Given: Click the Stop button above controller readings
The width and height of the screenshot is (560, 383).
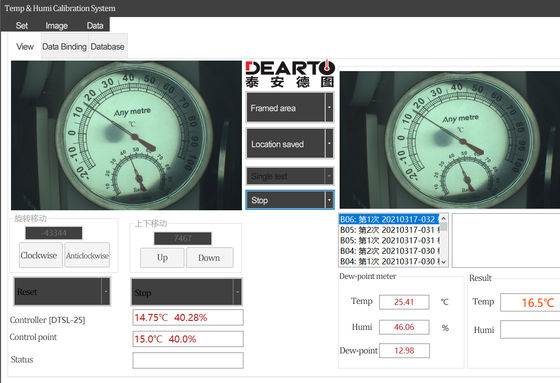Looking at the screenshot, I should click(182, 292).
